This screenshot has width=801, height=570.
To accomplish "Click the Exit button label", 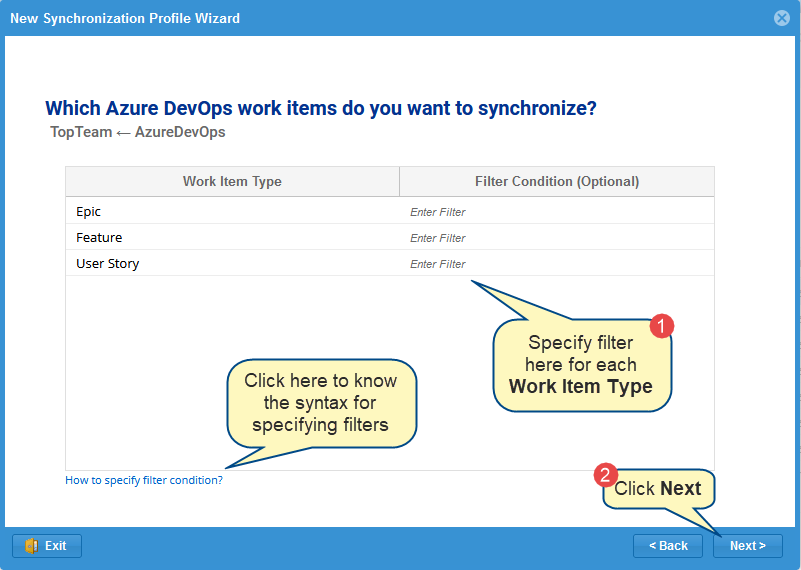I will point(56,546).
